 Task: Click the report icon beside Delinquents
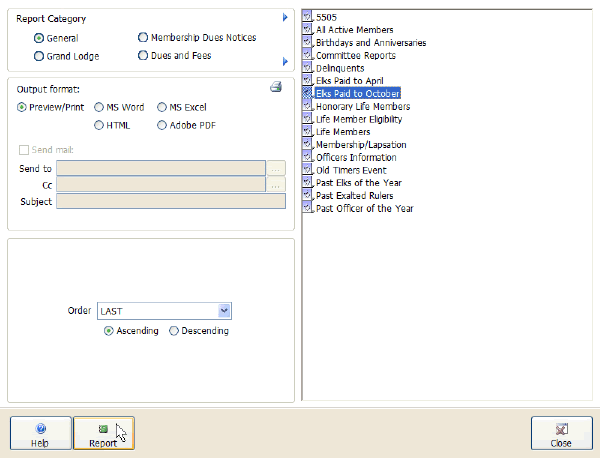(x=308, y=68)
